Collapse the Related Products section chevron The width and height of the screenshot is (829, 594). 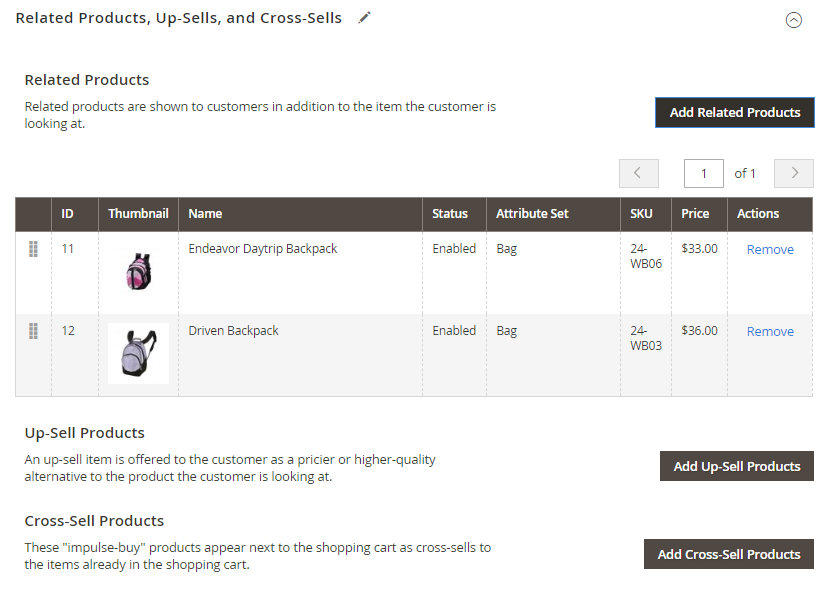coord(794,19)
